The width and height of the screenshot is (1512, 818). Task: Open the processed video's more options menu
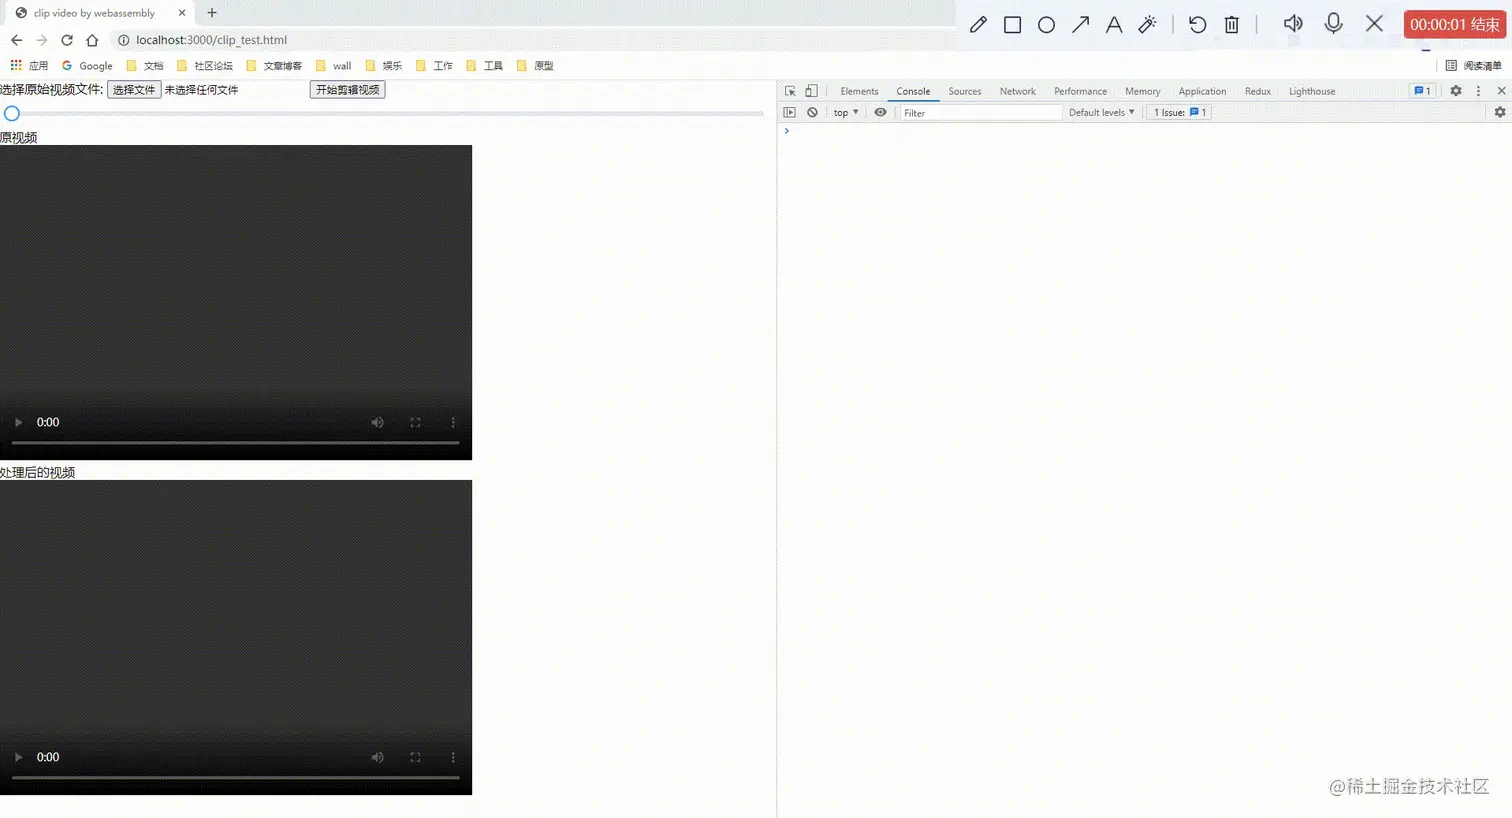coord(453,757)
